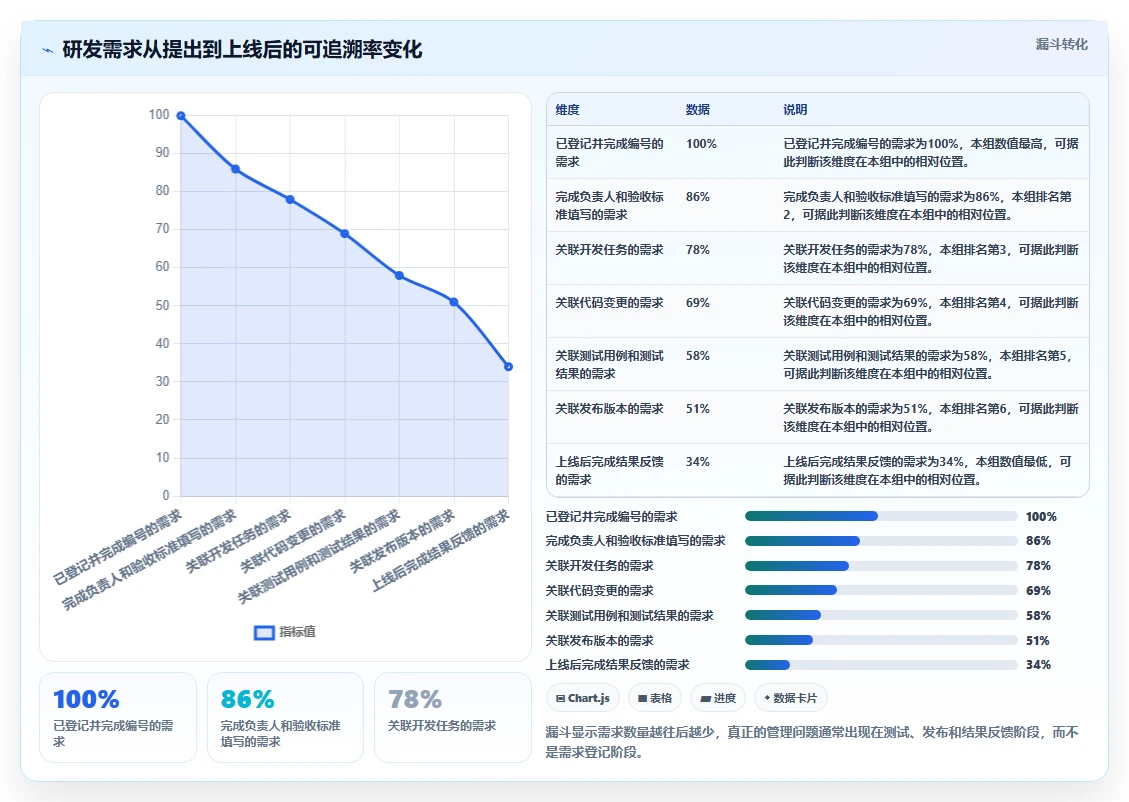Screen dimensions: 1129x802
Task: Click the Chart.js chip icon
Action: tap(560, 698)
